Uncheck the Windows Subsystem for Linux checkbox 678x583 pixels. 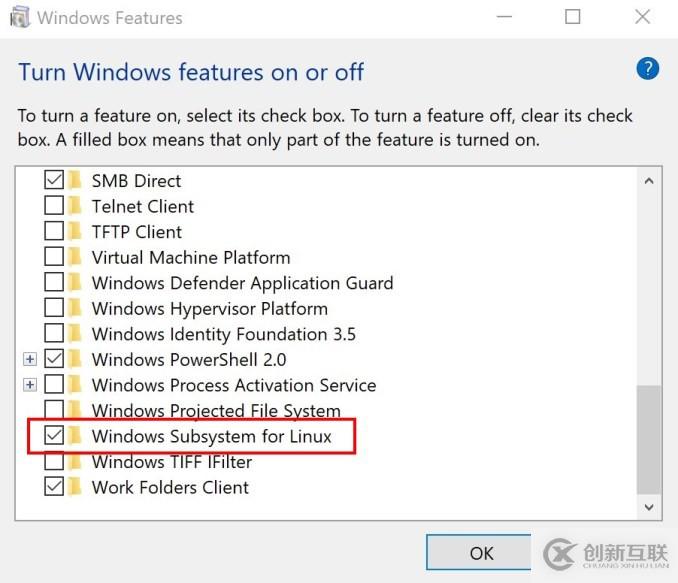pyautogui.click(x=54, y=436)
